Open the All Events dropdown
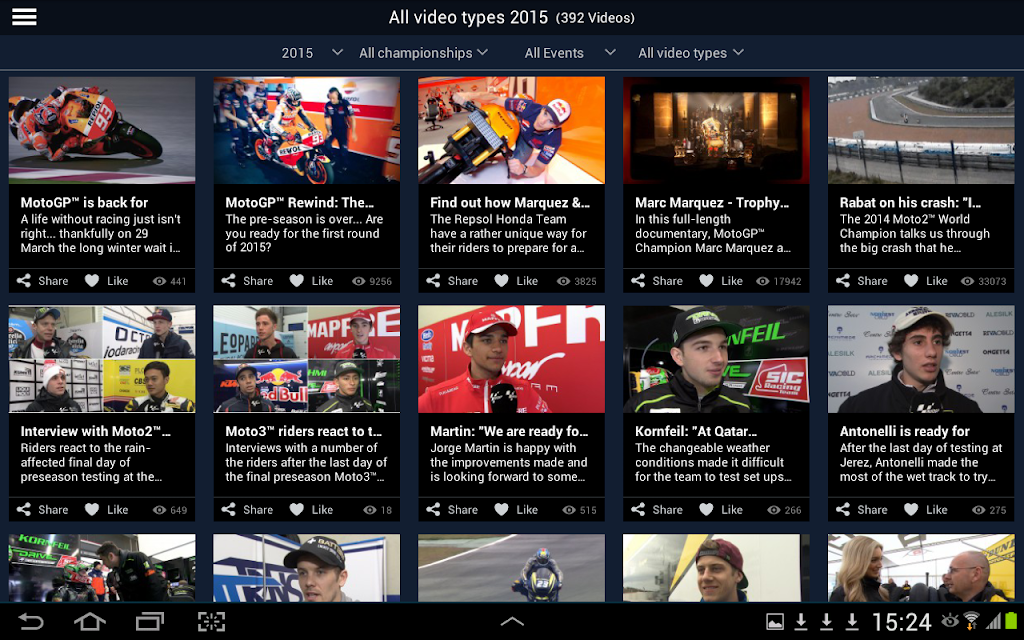 (569, 53)
